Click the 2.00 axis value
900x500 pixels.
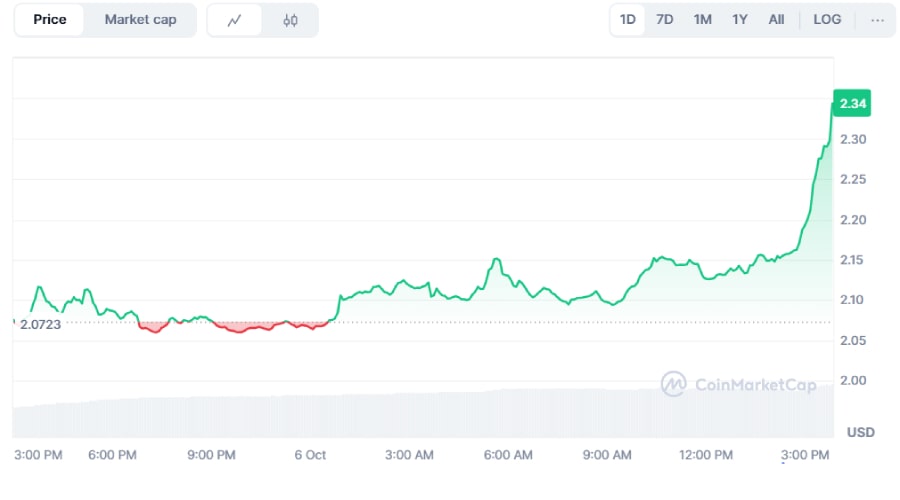(853, 381)
